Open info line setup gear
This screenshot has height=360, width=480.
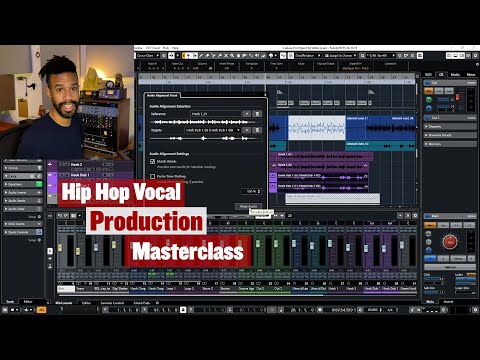[x=477, y=64]
